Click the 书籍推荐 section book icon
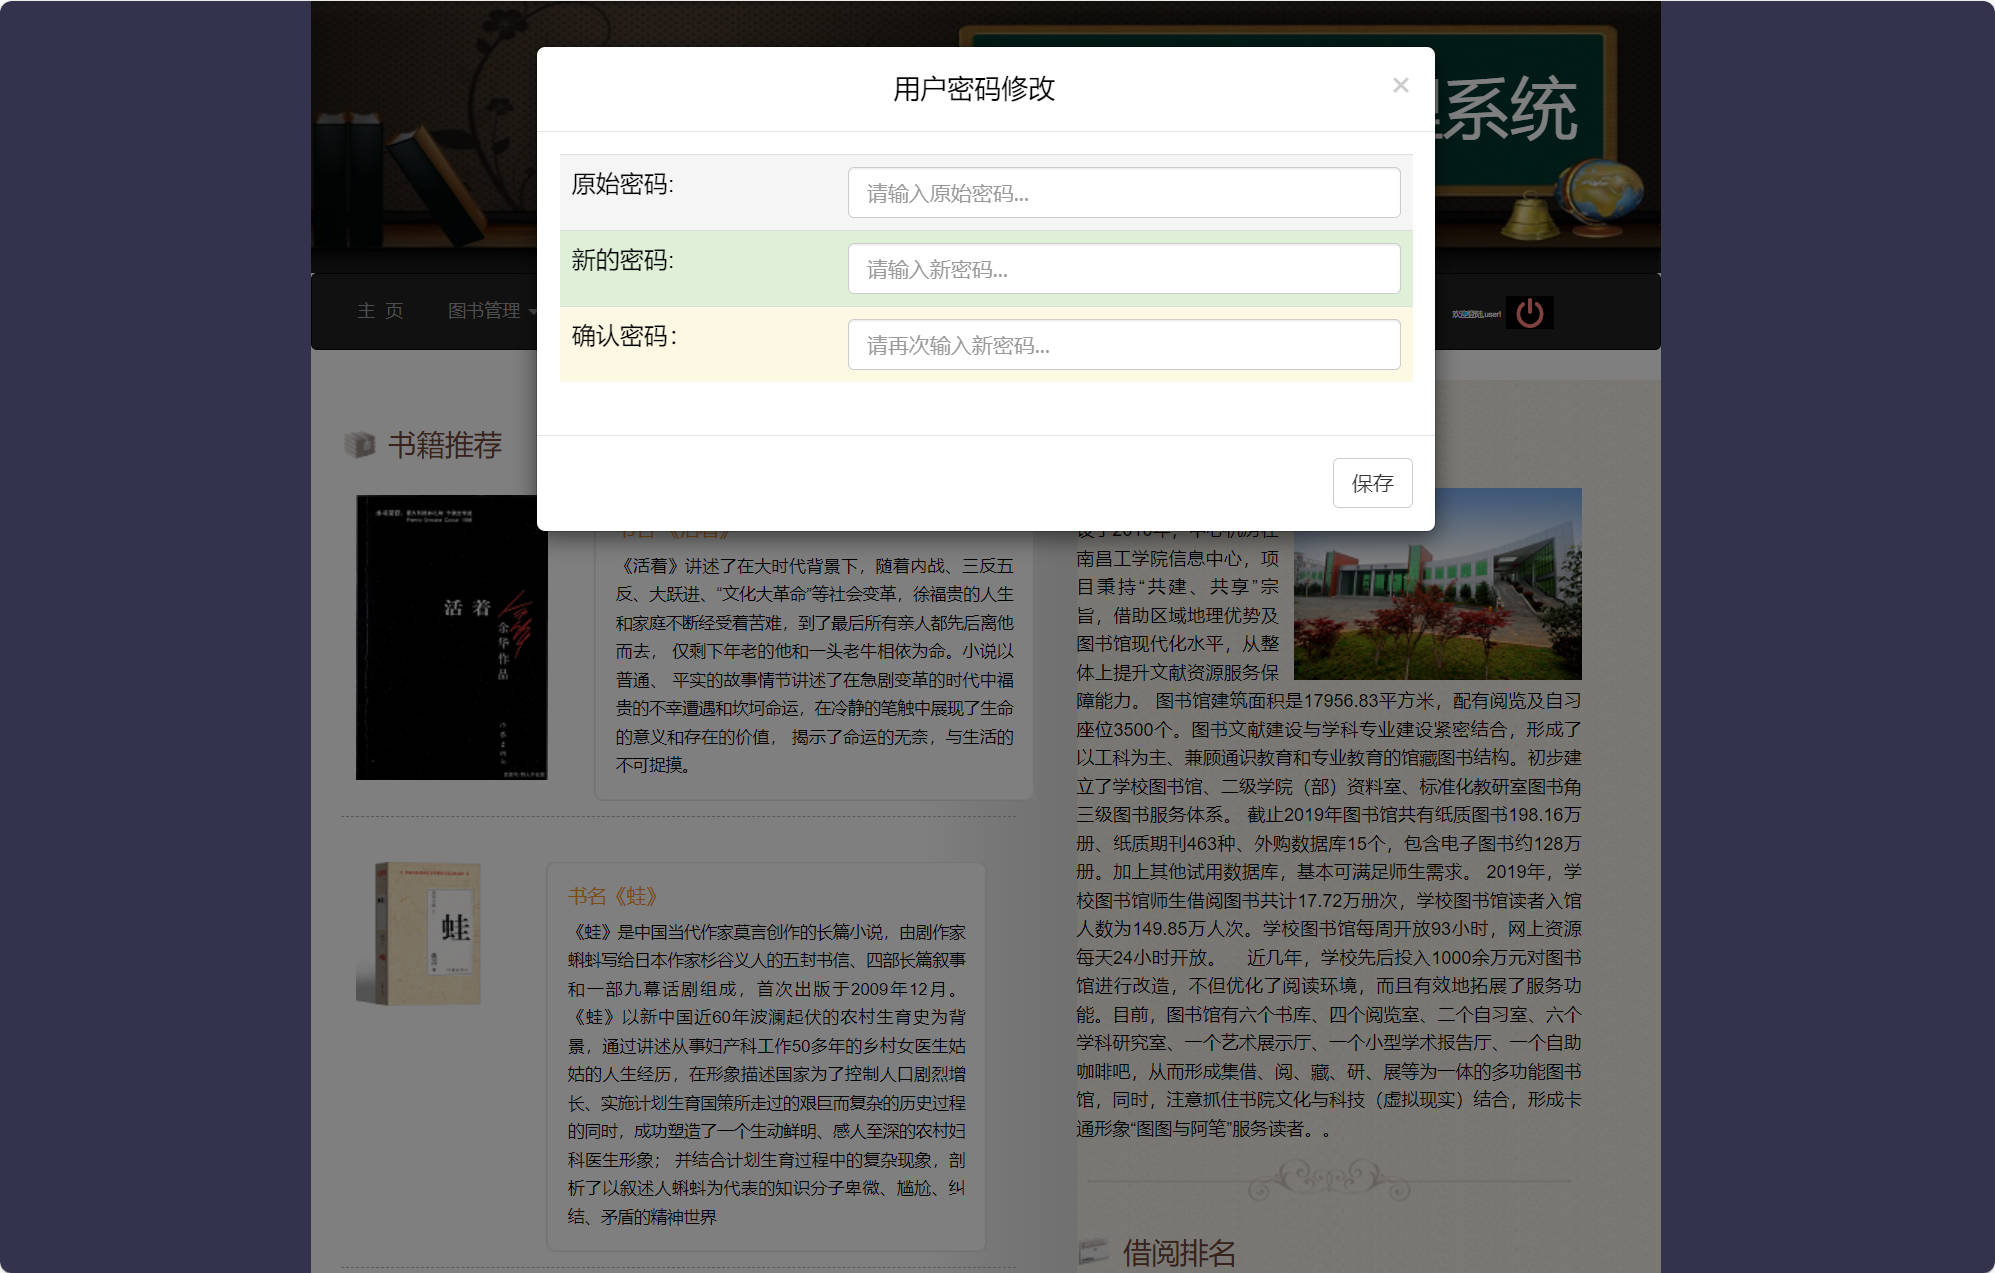1995x1273 pixels. tap(358, 442)
